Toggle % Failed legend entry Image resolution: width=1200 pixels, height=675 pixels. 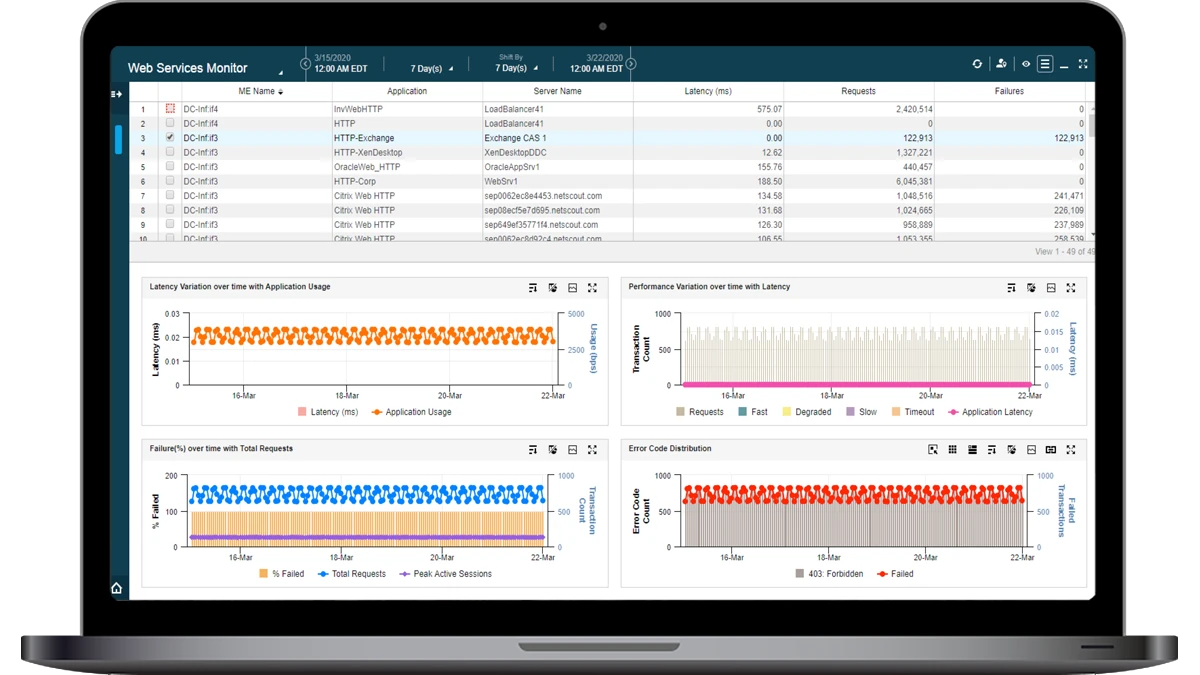(282, 574)
